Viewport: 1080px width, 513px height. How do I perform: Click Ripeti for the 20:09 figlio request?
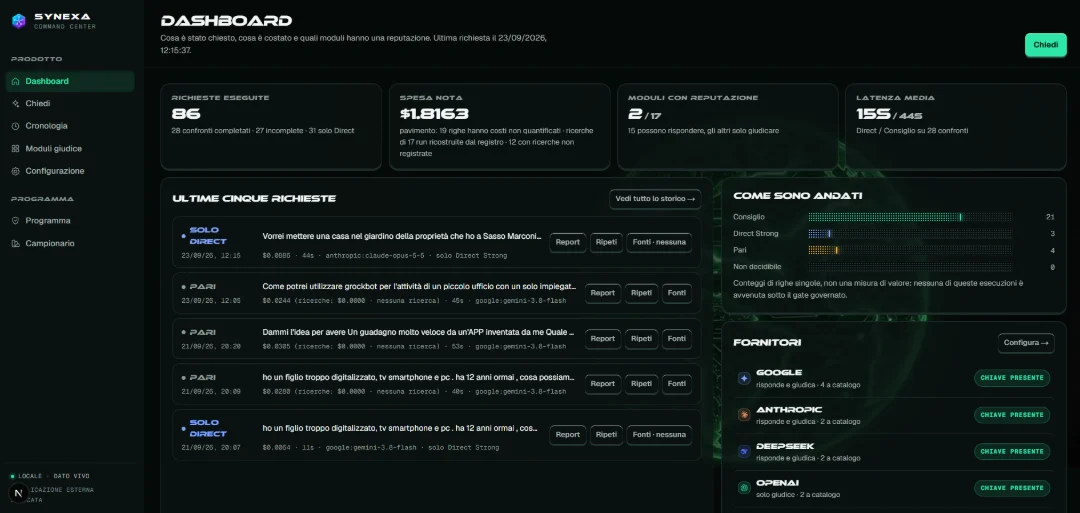click(x=641, y=384)
